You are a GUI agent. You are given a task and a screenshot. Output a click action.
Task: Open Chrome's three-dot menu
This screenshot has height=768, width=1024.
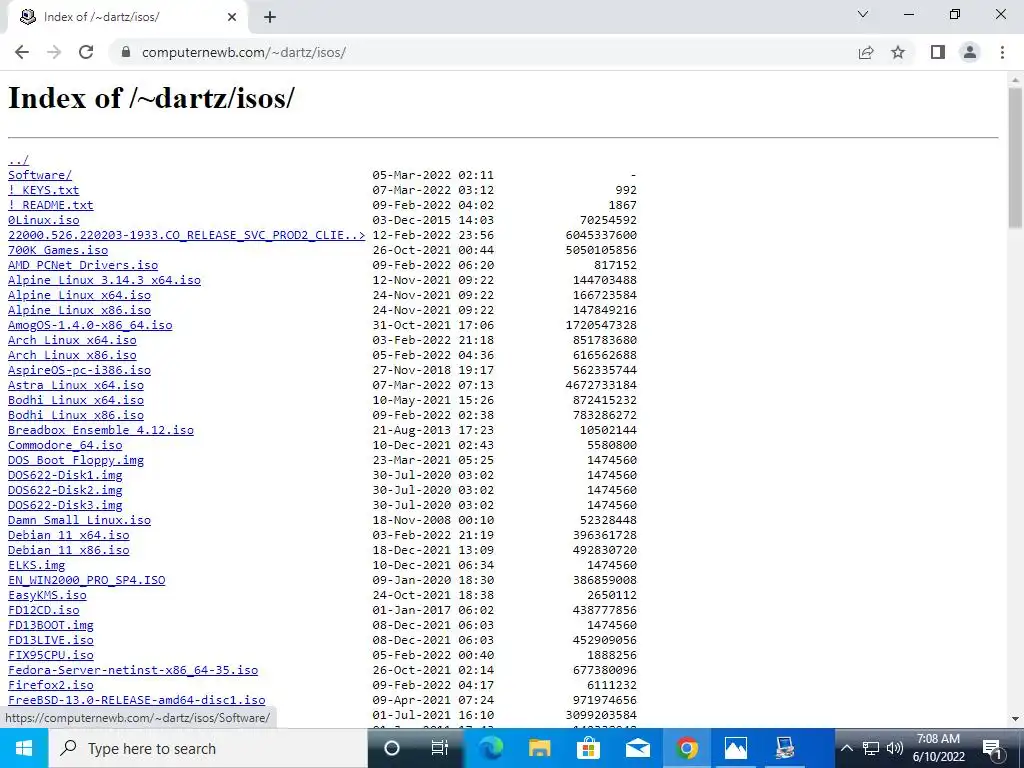coord(1002,52)
